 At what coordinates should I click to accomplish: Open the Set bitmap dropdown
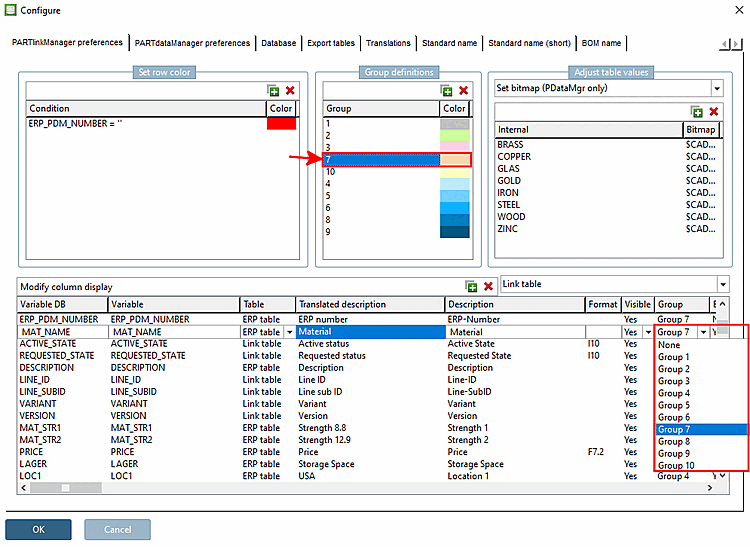point(716,88)
